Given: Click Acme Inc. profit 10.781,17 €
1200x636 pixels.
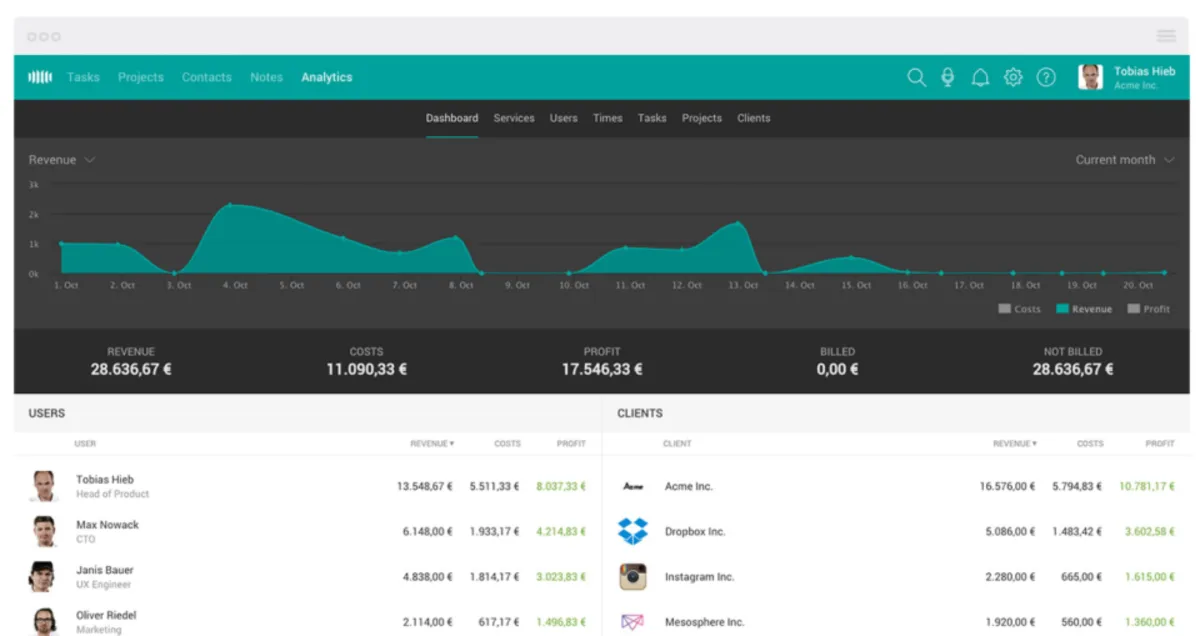Looking at the screenshot, I should [x=1147, y=487].
